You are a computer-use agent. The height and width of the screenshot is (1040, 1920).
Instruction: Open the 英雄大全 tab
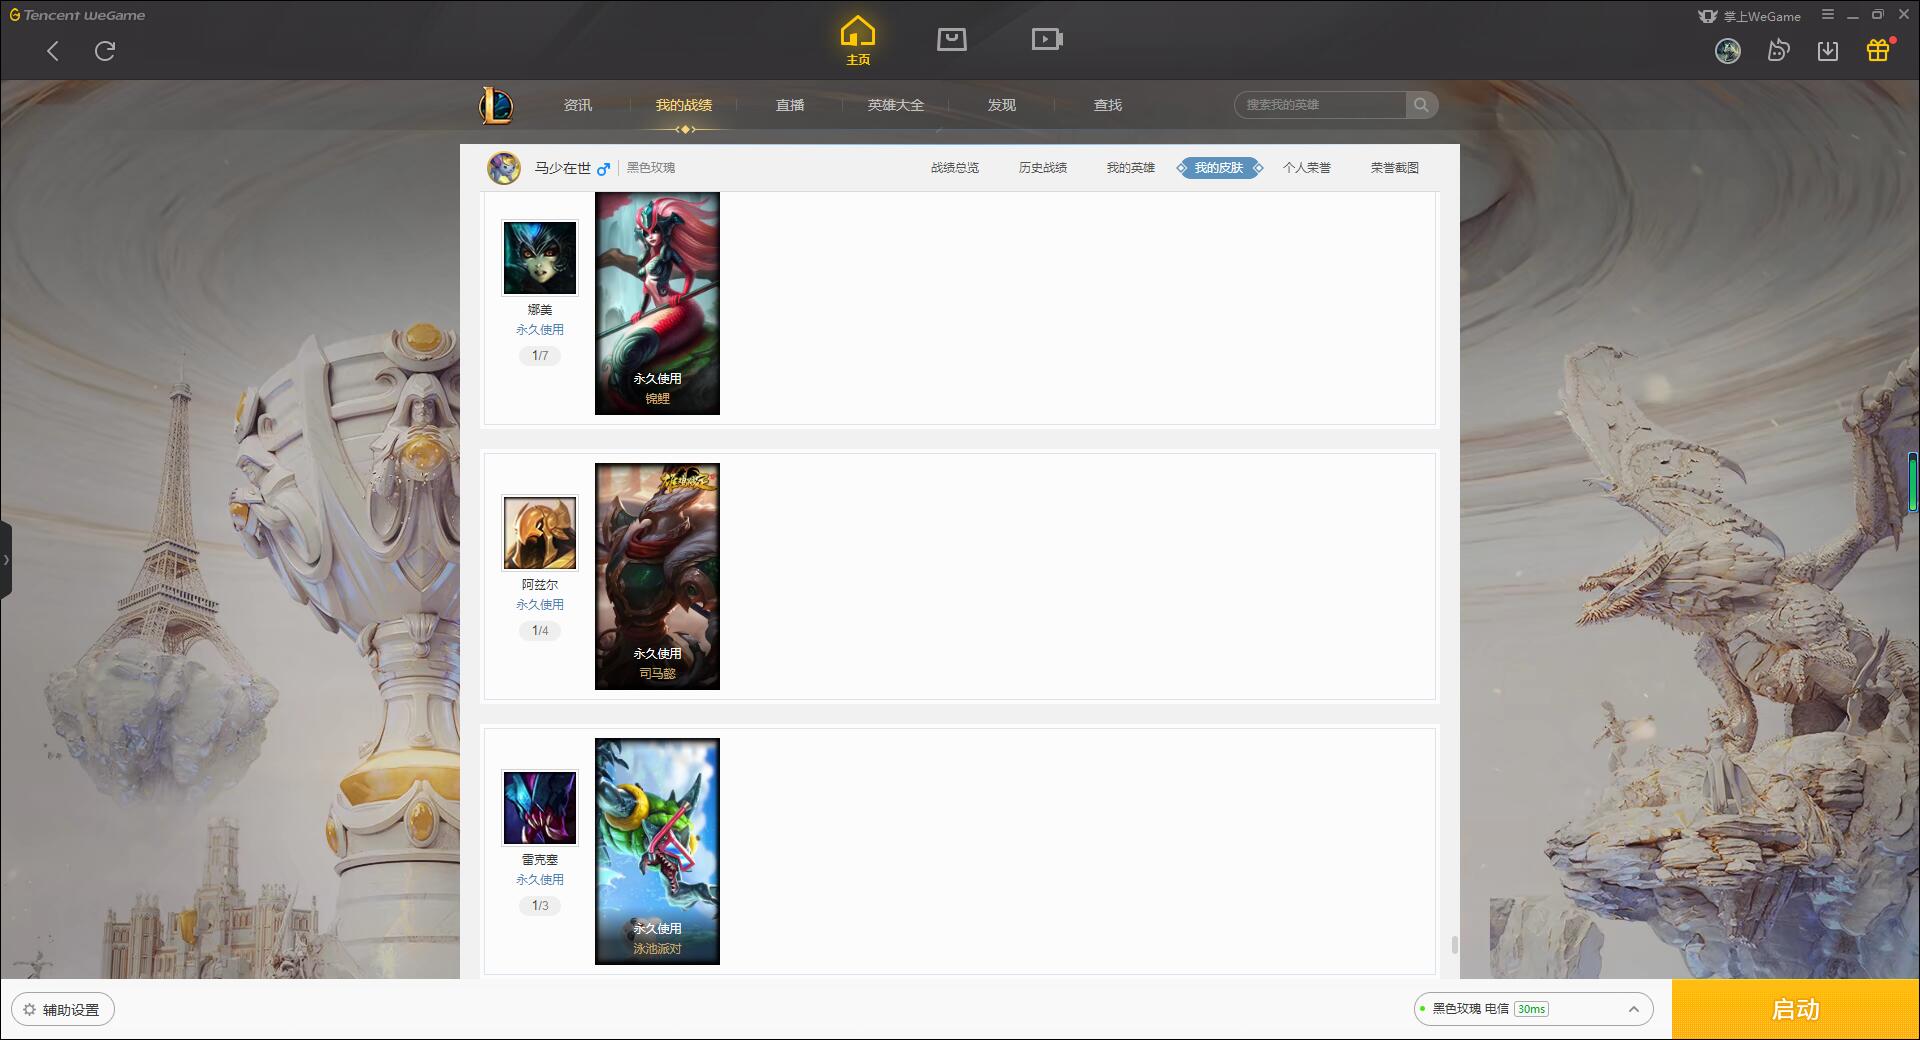coord(896,105)
